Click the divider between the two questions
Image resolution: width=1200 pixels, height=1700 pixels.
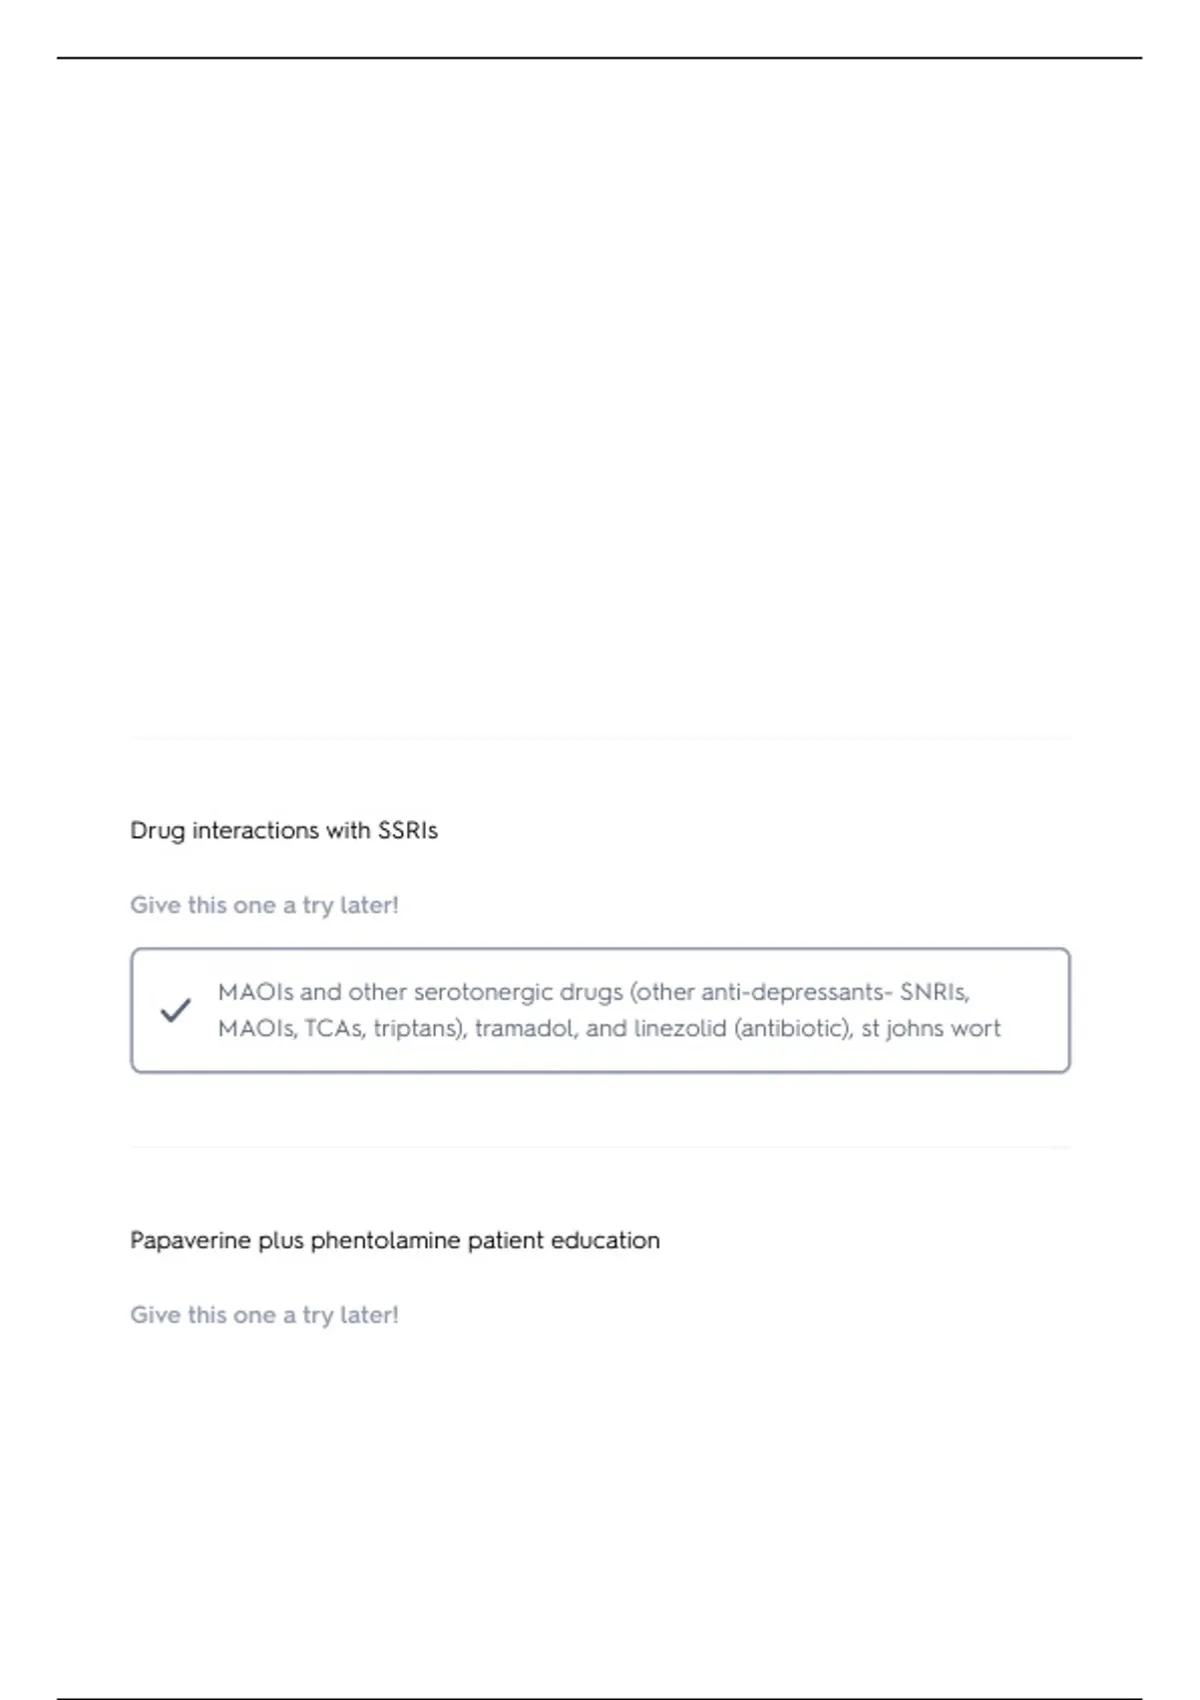pyautogui.click(x=600, y=1147)
